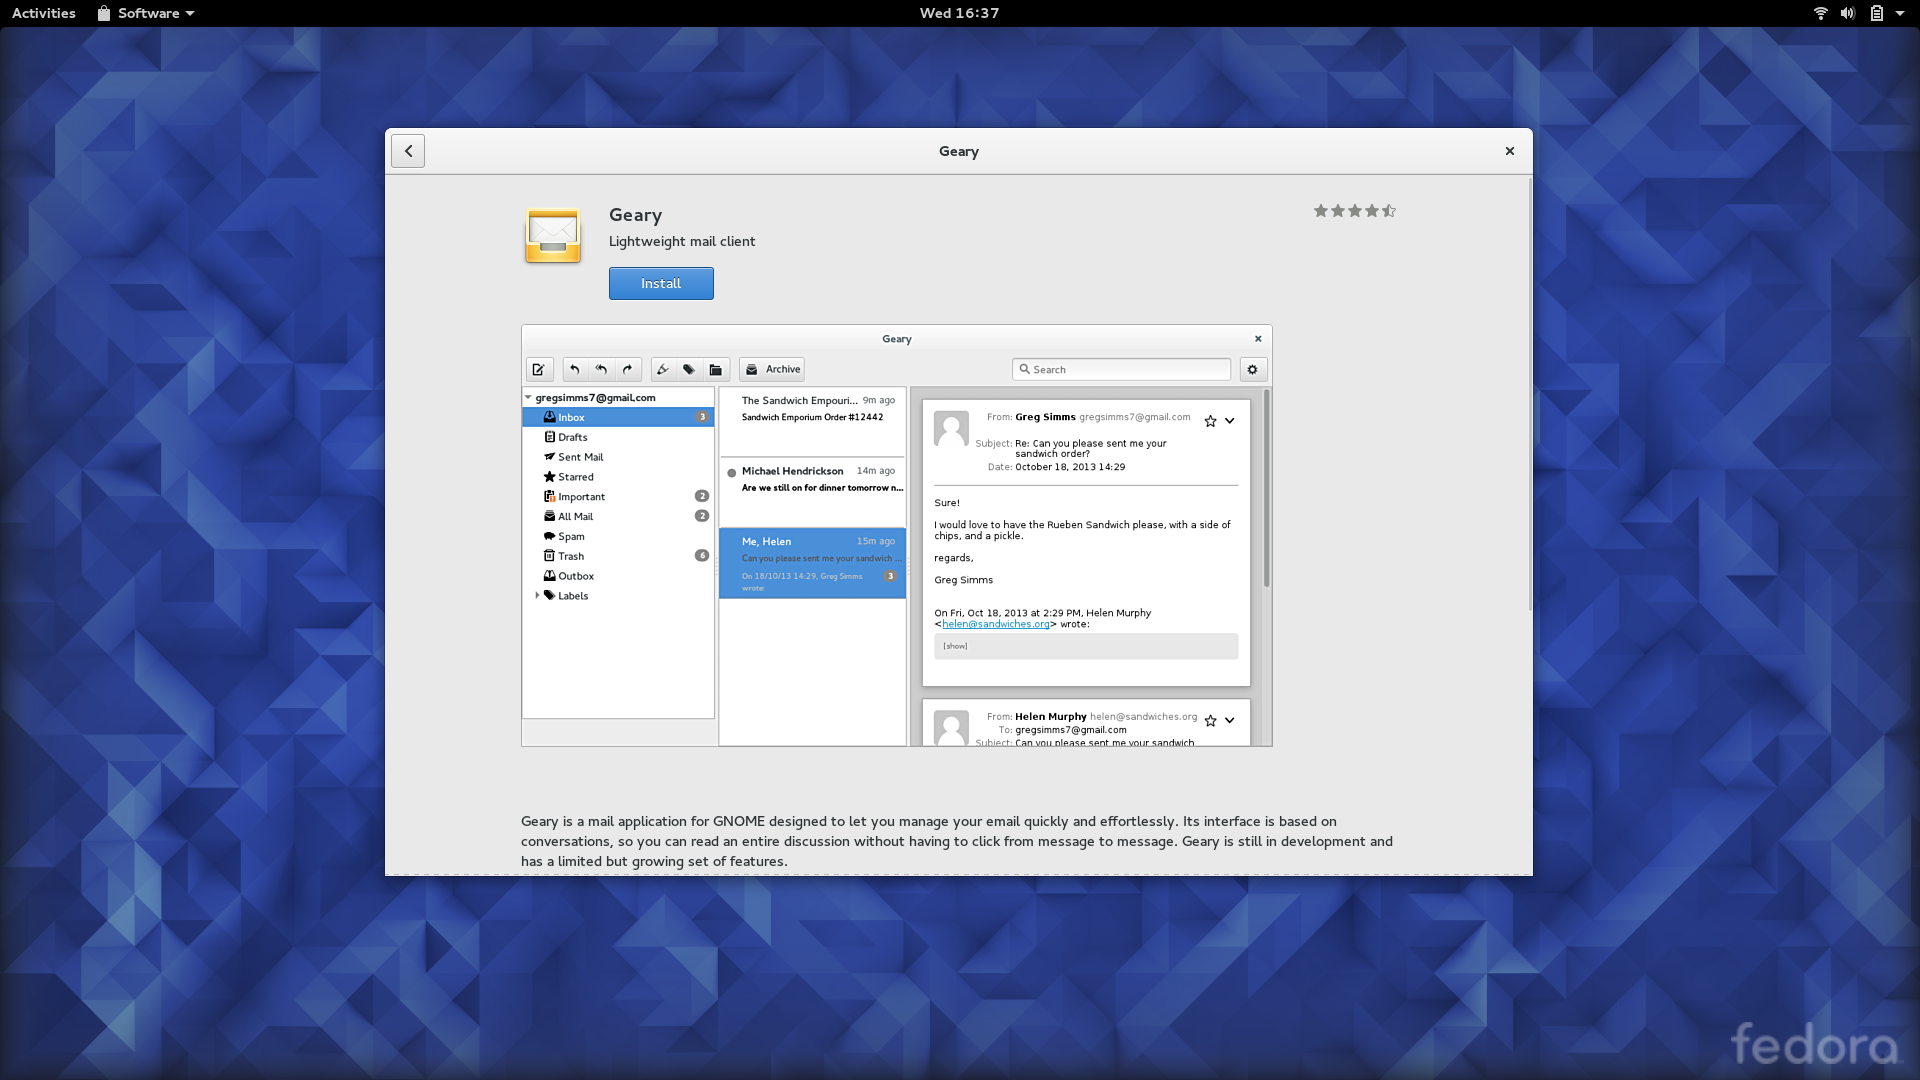Open the Me, Helen conversation

[x=812, y=563]
